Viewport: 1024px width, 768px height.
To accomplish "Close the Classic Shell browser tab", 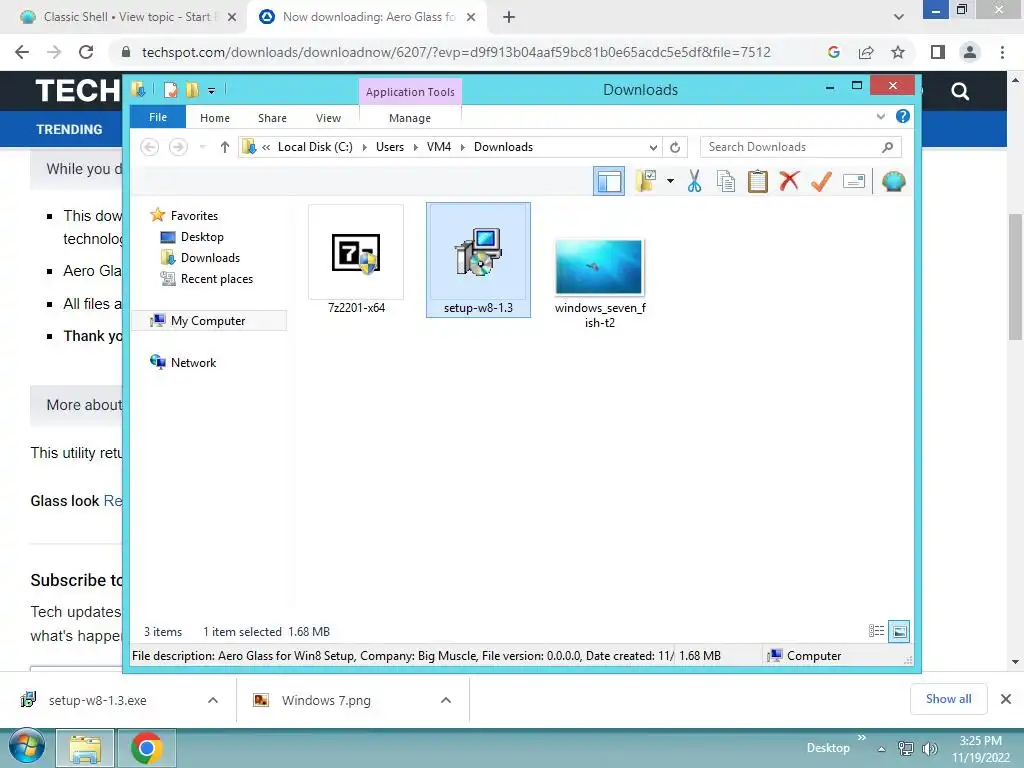I will pos(232,17).
